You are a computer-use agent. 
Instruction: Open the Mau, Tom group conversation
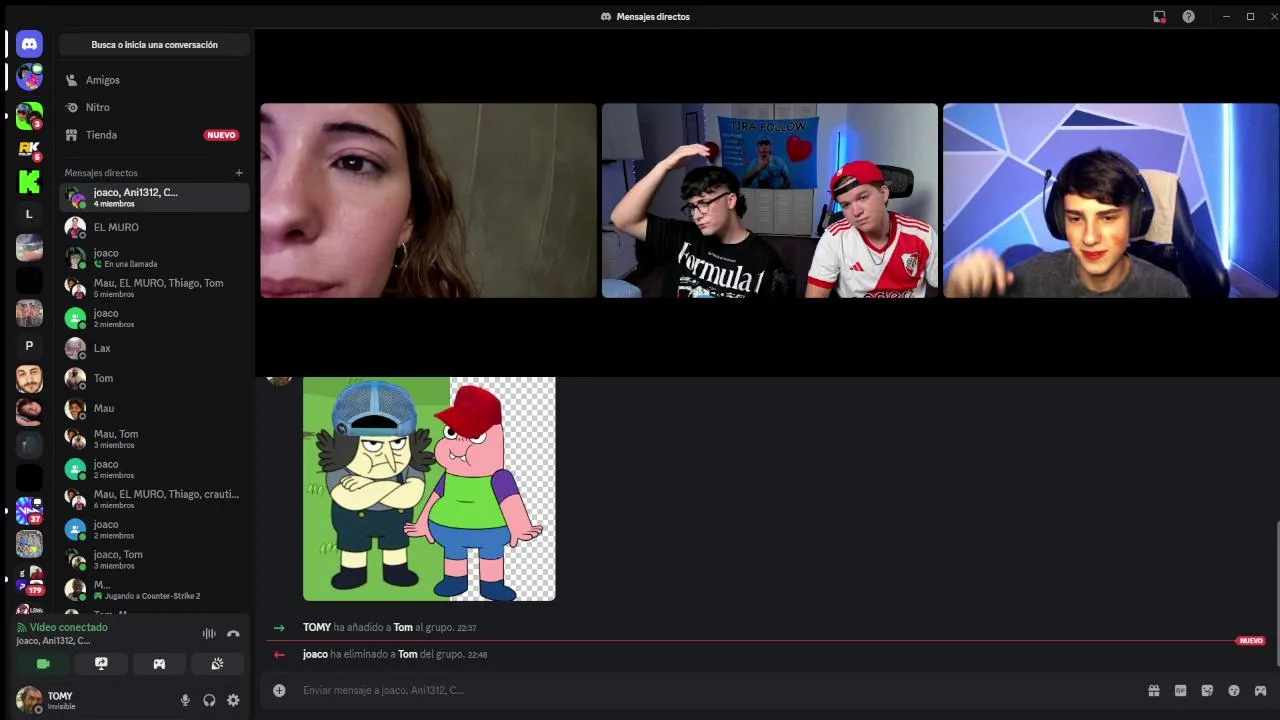click(x=154, y=439)
